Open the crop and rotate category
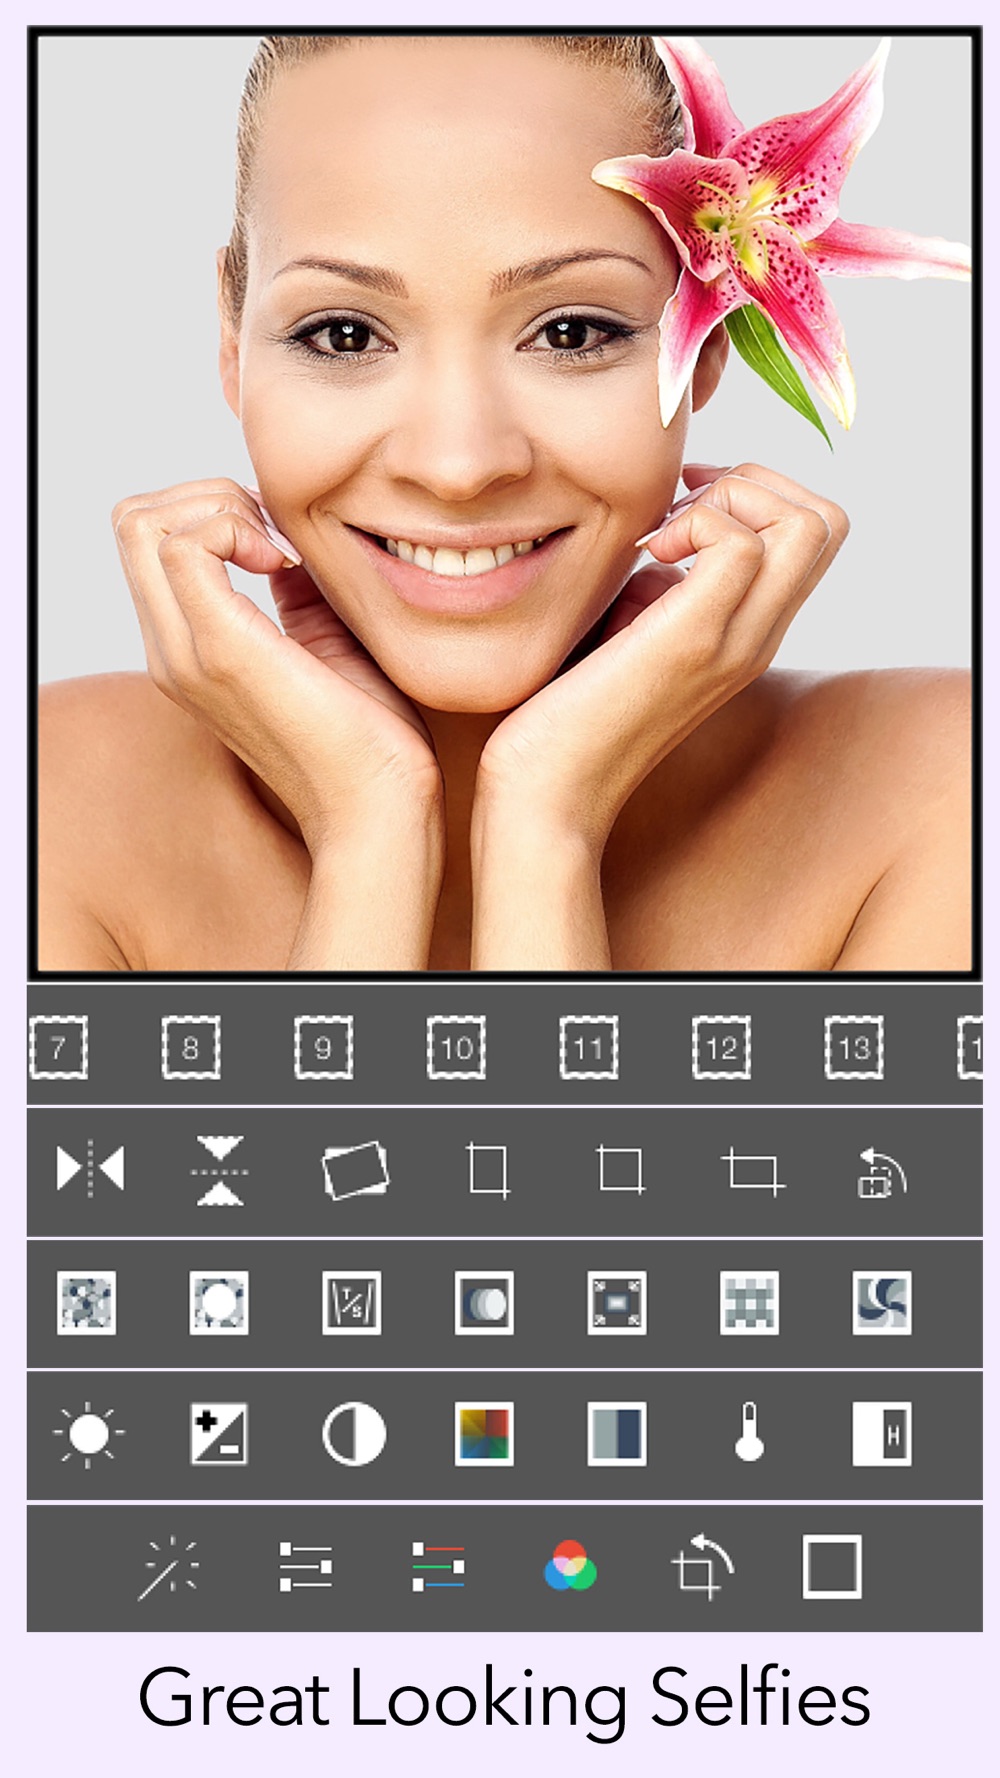The height and width of the screenshot is (1778, 1000). (702, 1567)
